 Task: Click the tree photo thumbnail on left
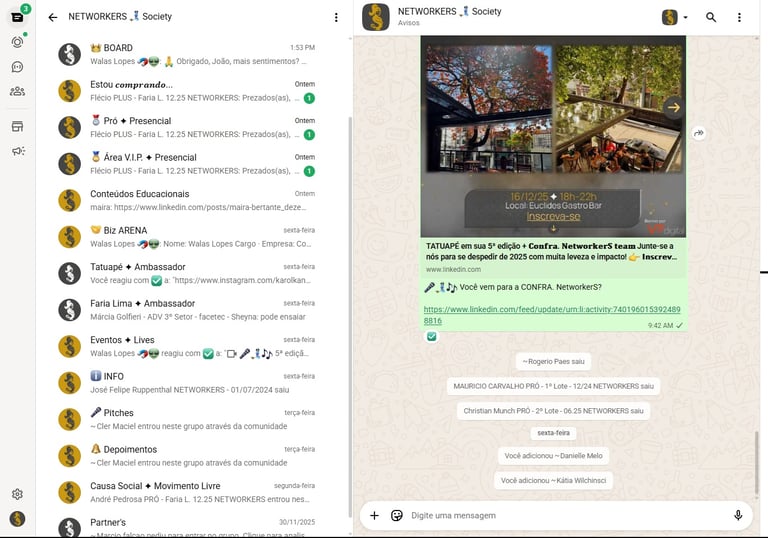click(x=489, y=109)
